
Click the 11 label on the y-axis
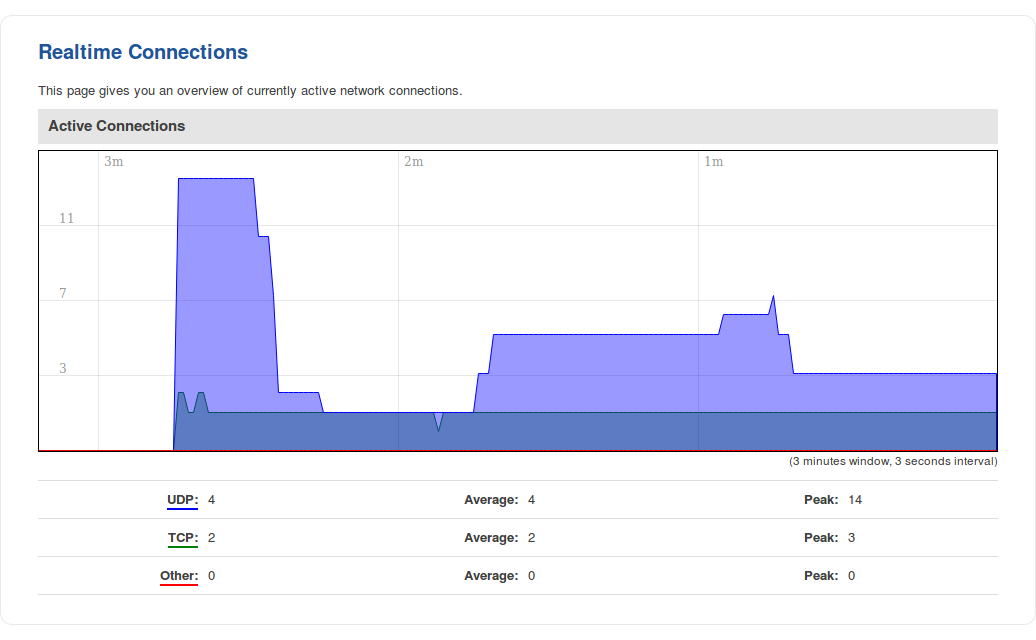pos(66,218)
